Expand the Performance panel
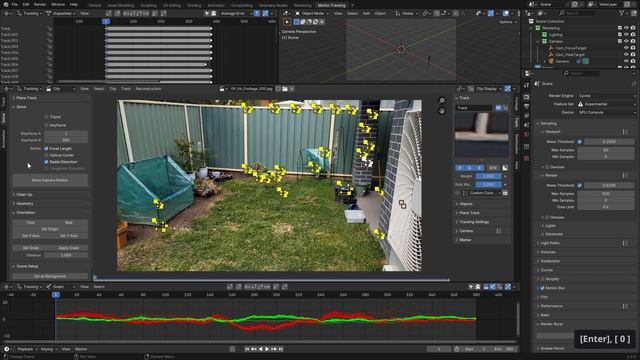 click(x=551, y=306)
